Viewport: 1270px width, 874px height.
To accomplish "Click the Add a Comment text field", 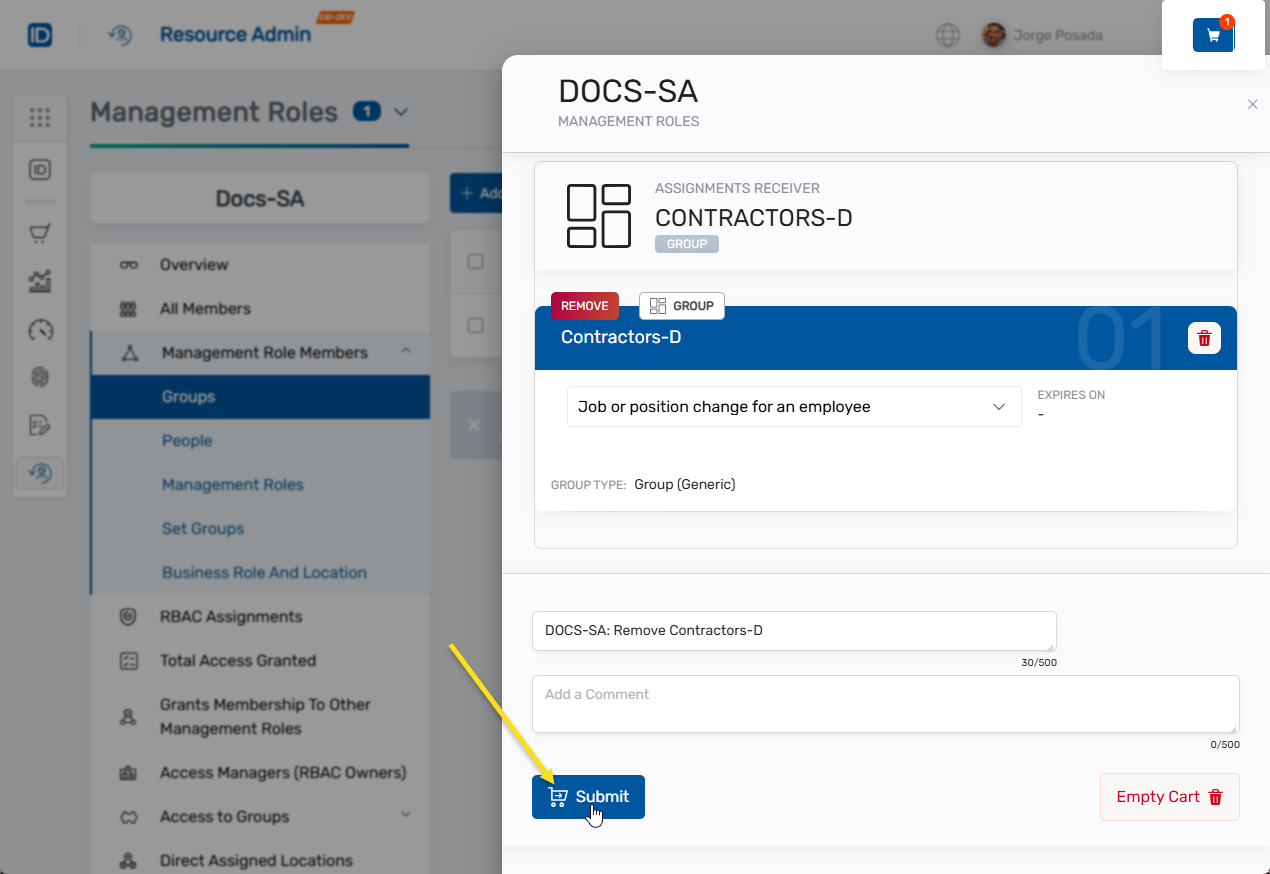I will [x=884, y=704].
